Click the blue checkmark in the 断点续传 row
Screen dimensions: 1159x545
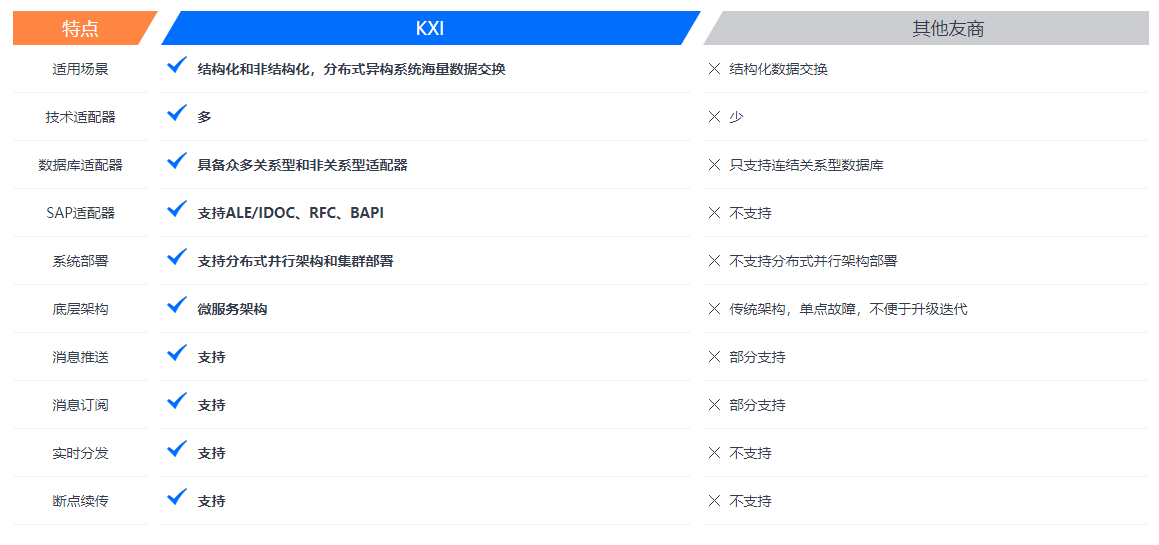pos(177,498)
